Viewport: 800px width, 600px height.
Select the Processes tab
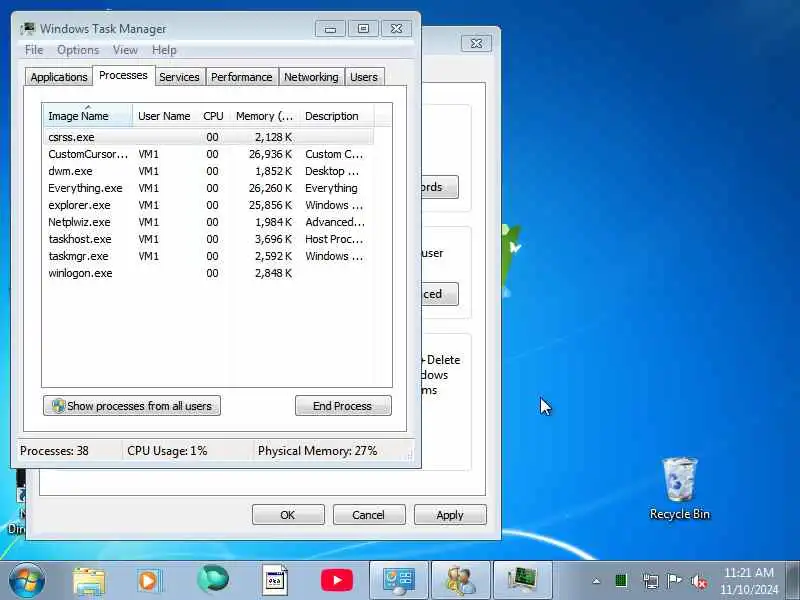123,76
